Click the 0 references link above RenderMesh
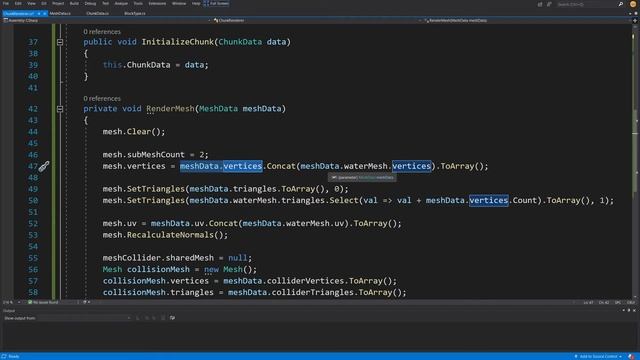The height and width of the screenshot is (360, 640). (x=102, y=98)
